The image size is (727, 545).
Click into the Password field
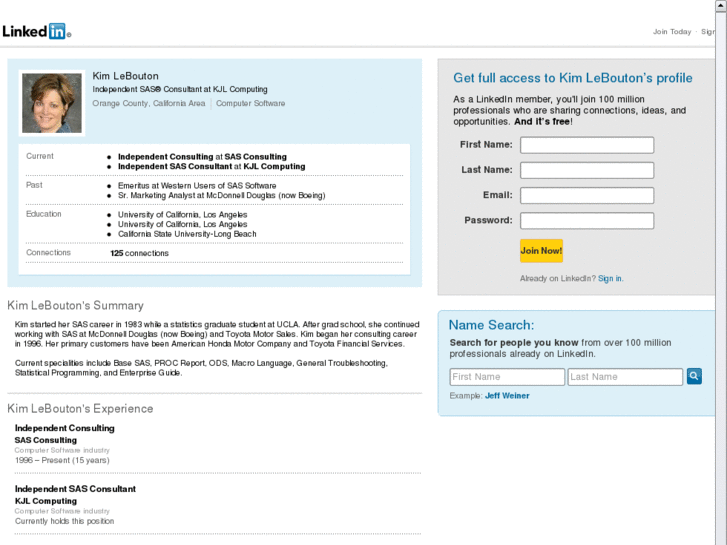point(587,221)
